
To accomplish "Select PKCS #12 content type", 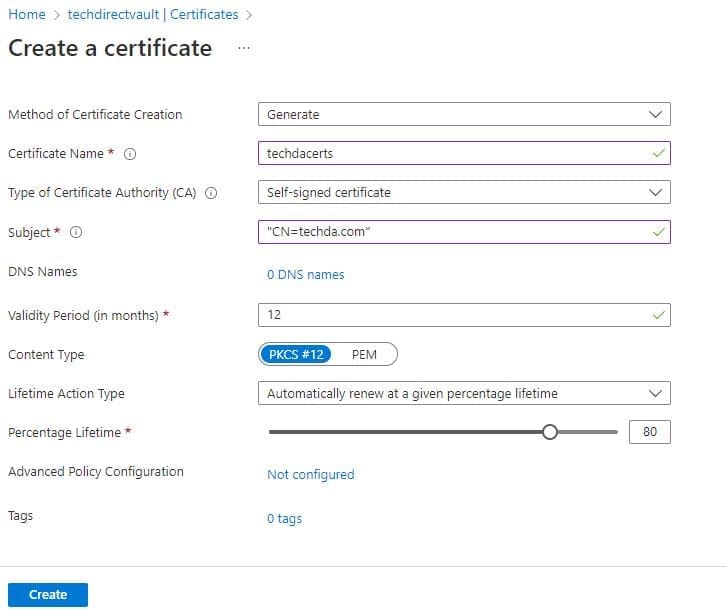I will 296,354.
